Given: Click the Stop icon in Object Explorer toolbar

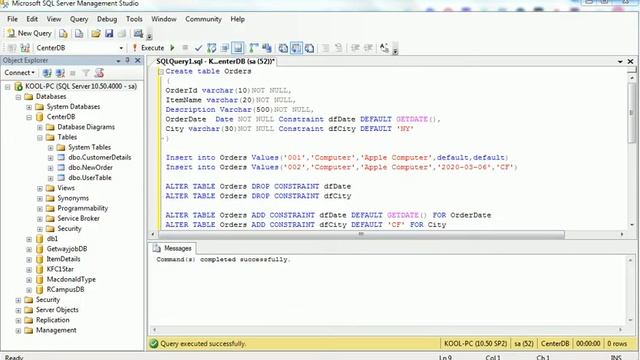Looking at the screenshot, I should [73, 73].
